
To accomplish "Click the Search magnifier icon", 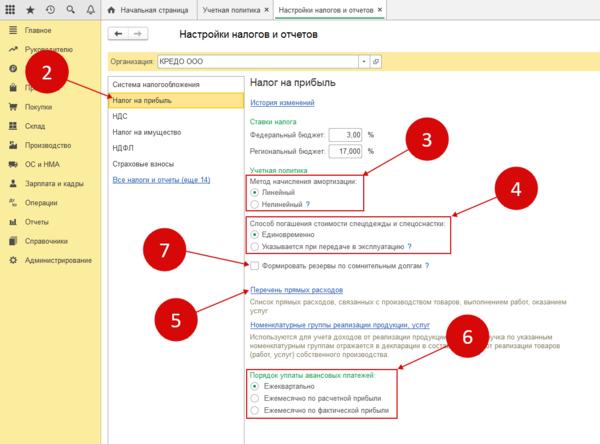I will click(68, 9).
